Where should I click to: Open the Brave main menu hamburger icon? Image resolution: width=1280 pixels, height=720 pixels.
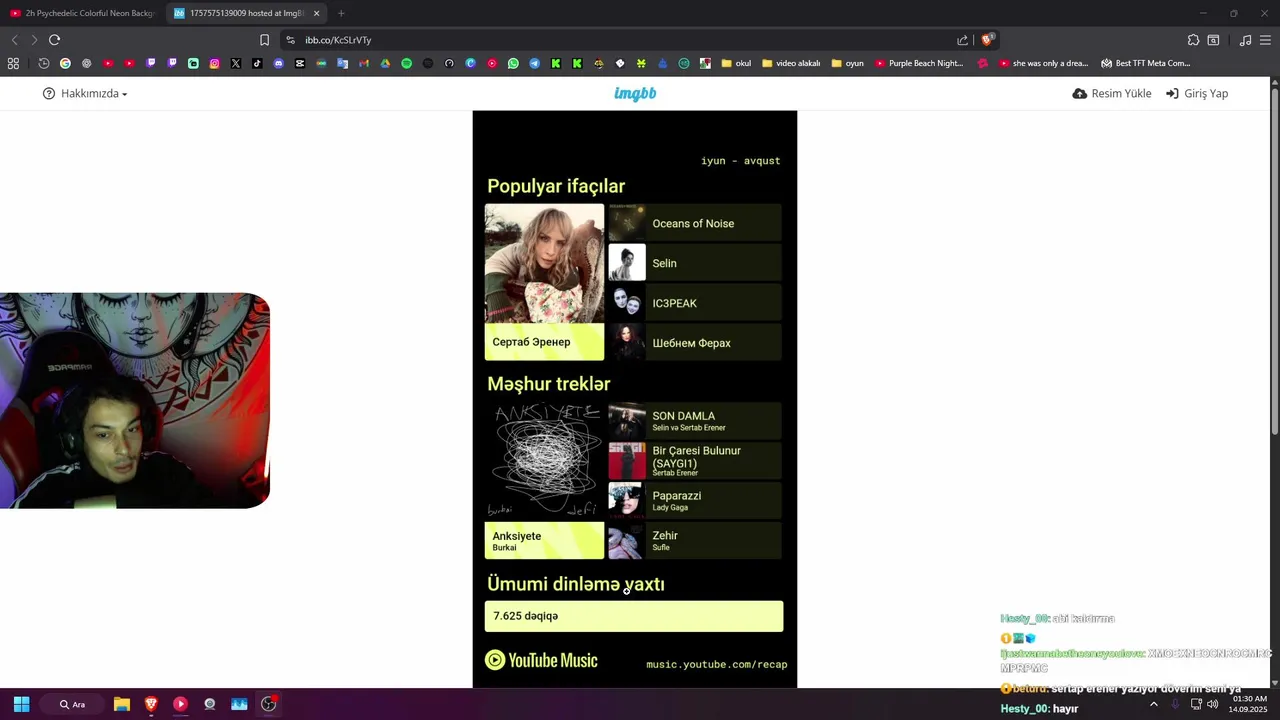(x=1265, y=40)
